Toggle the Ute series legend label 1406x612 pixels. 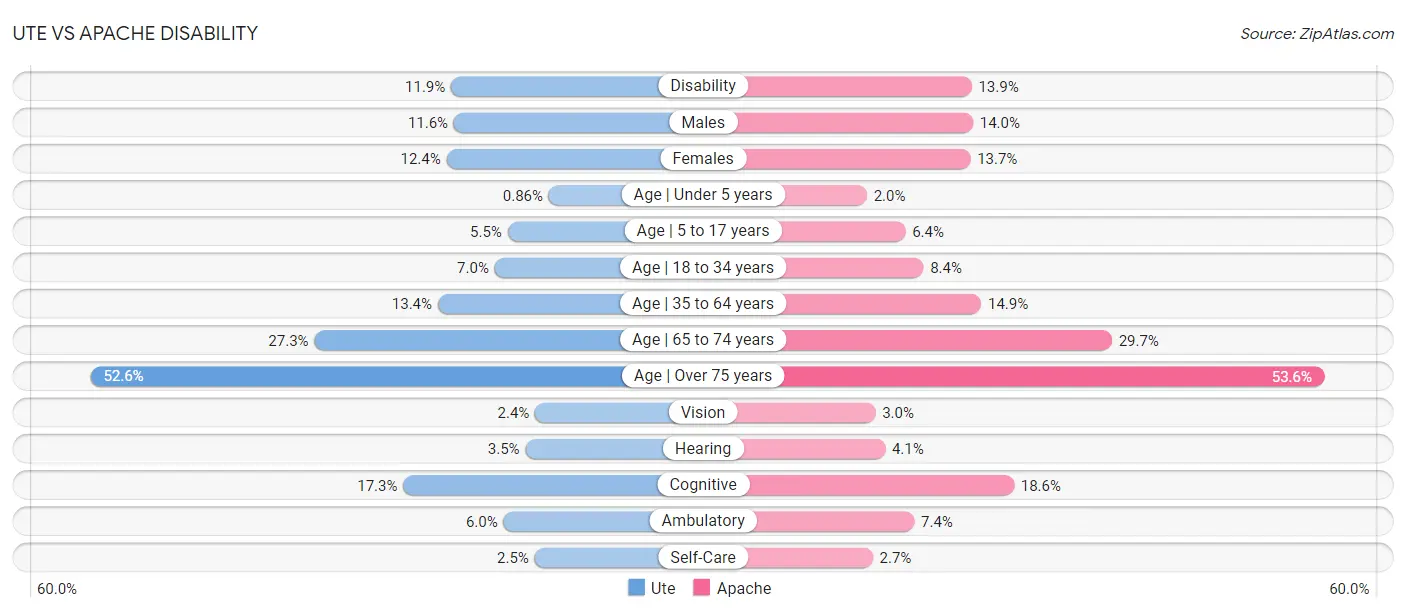[663, 588]
